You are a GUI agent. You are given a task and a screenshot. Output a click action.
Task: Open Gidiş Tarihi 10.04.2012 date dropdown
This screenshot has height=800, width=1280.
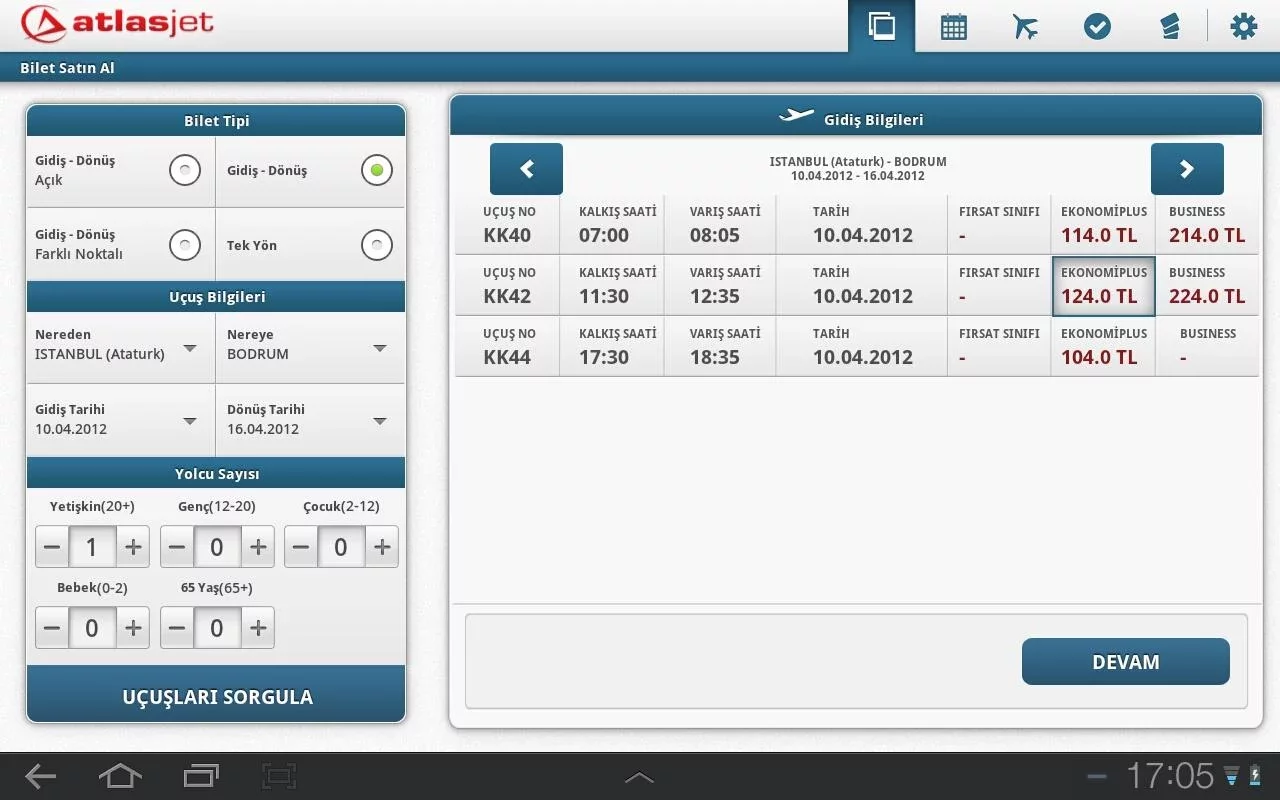(x=121, y=421)
